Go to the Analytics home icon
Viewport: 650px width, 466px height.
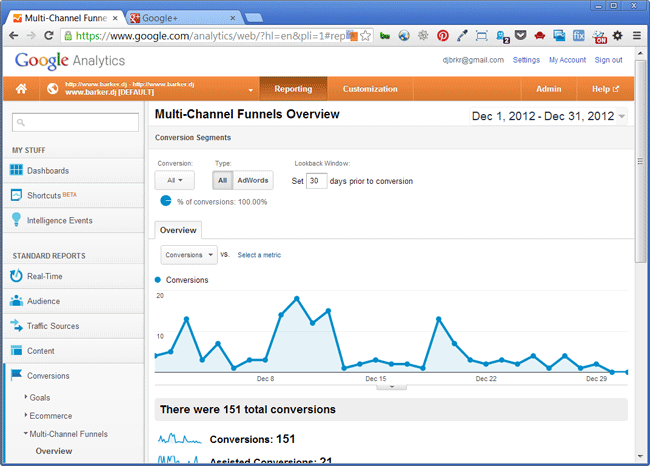(21, 89)
